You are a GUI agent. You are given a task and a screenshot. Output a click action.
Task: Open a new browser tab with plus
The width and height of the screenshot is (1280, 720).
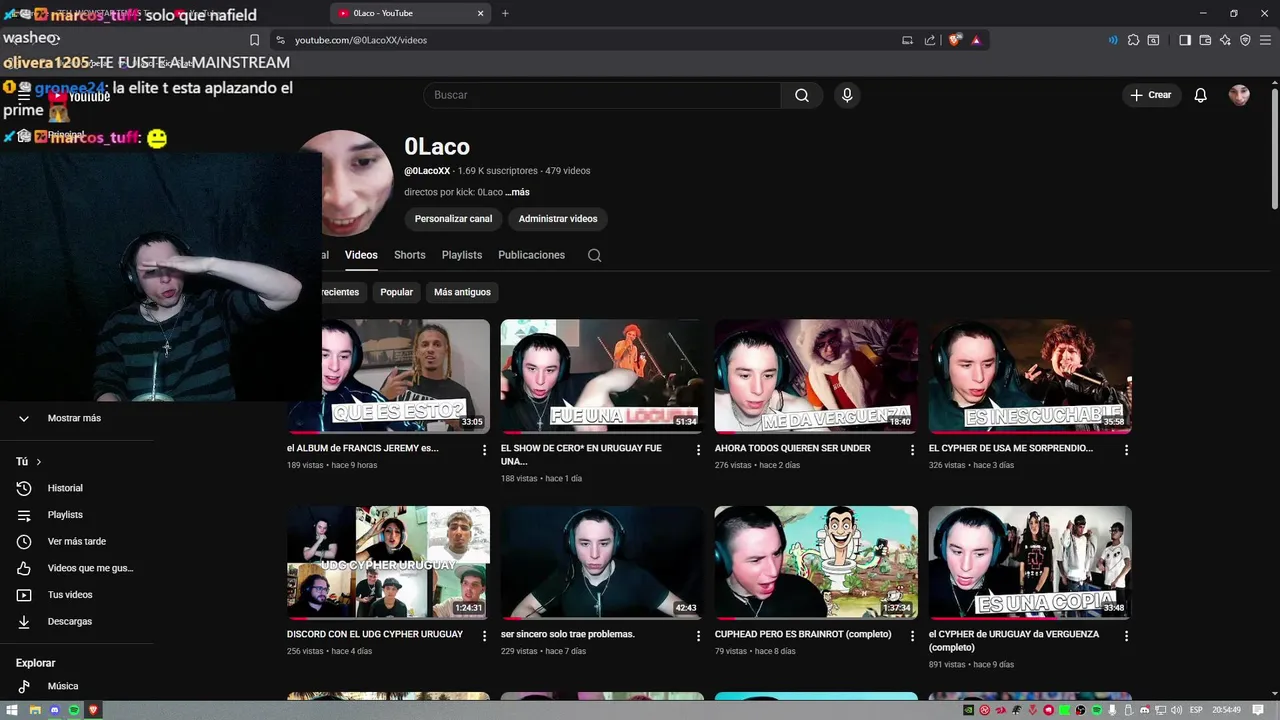pos(505,13)
